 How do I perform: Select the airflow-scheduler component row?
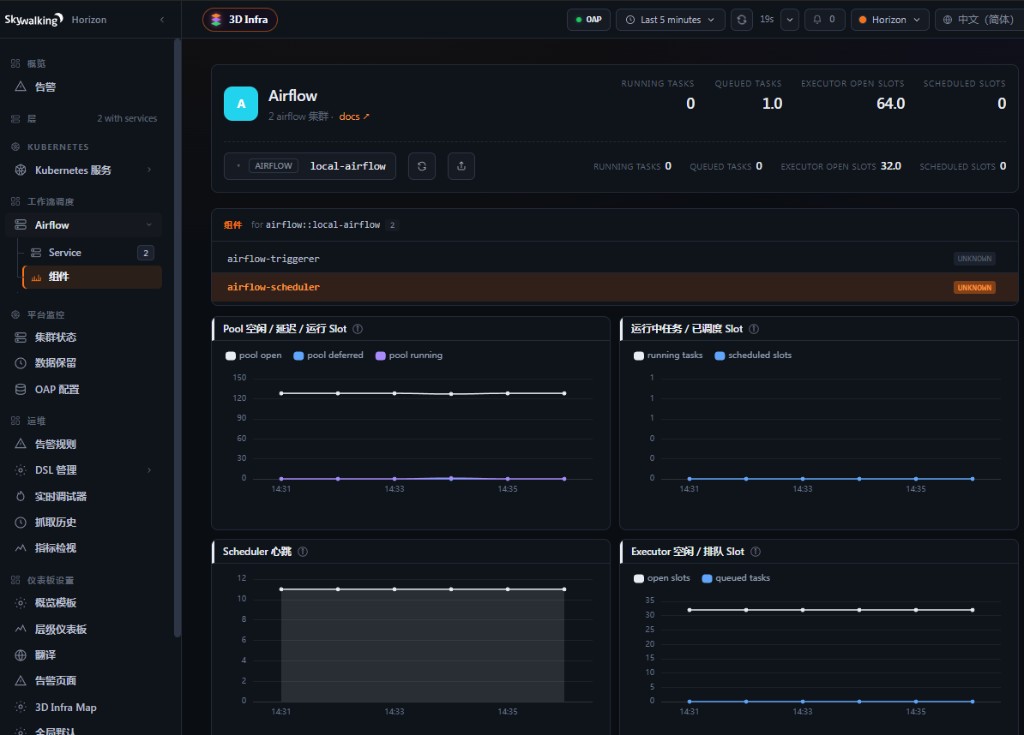615,287
